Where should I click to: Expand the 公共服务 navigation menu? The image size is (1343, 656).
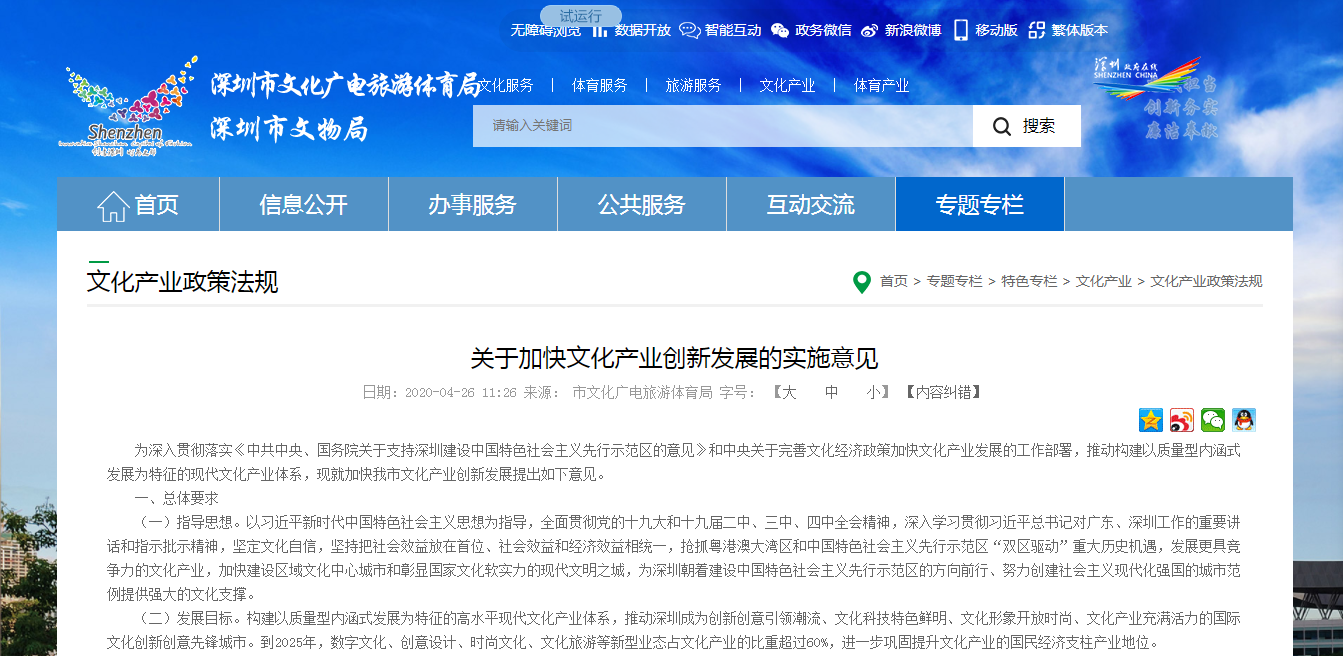pos(641,205)
